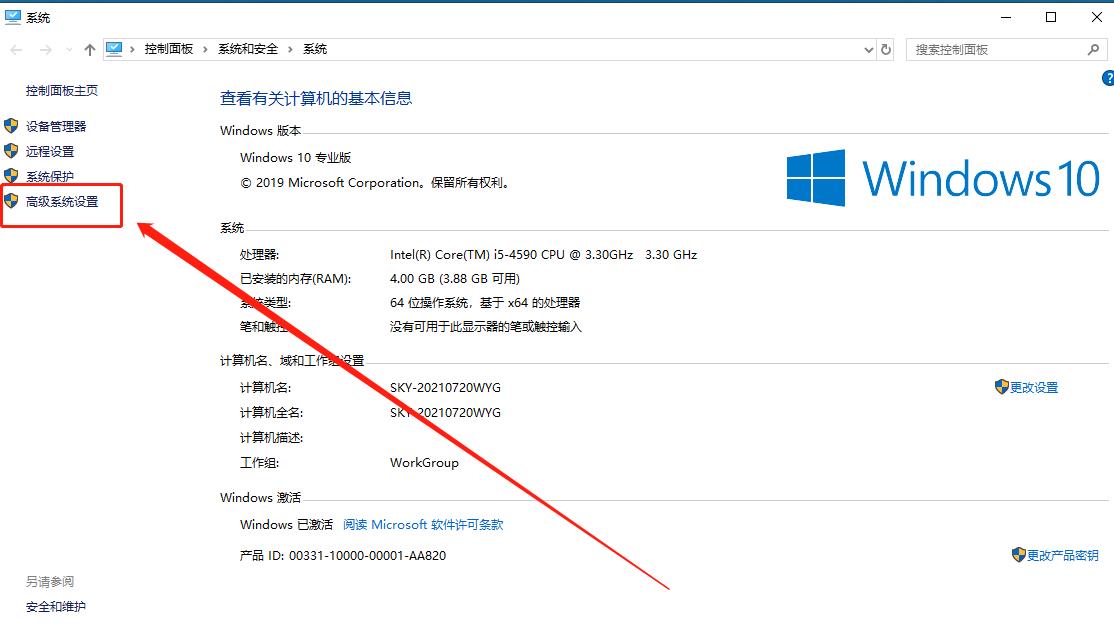Go up one level with up arrow
This screenshot has height=633, width=1114.
[x=90, y=50]
